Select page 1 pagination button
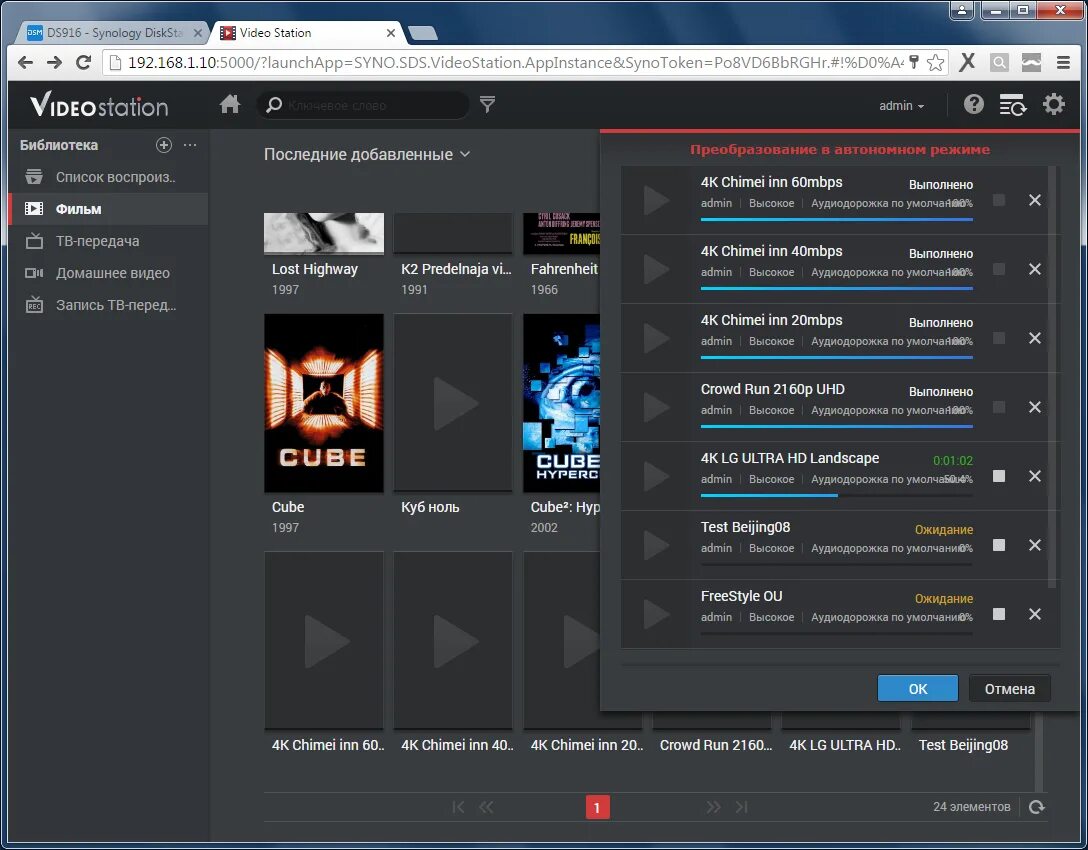Image resolution: width=1088 pixels, height=850 pixels. (597, 808)
